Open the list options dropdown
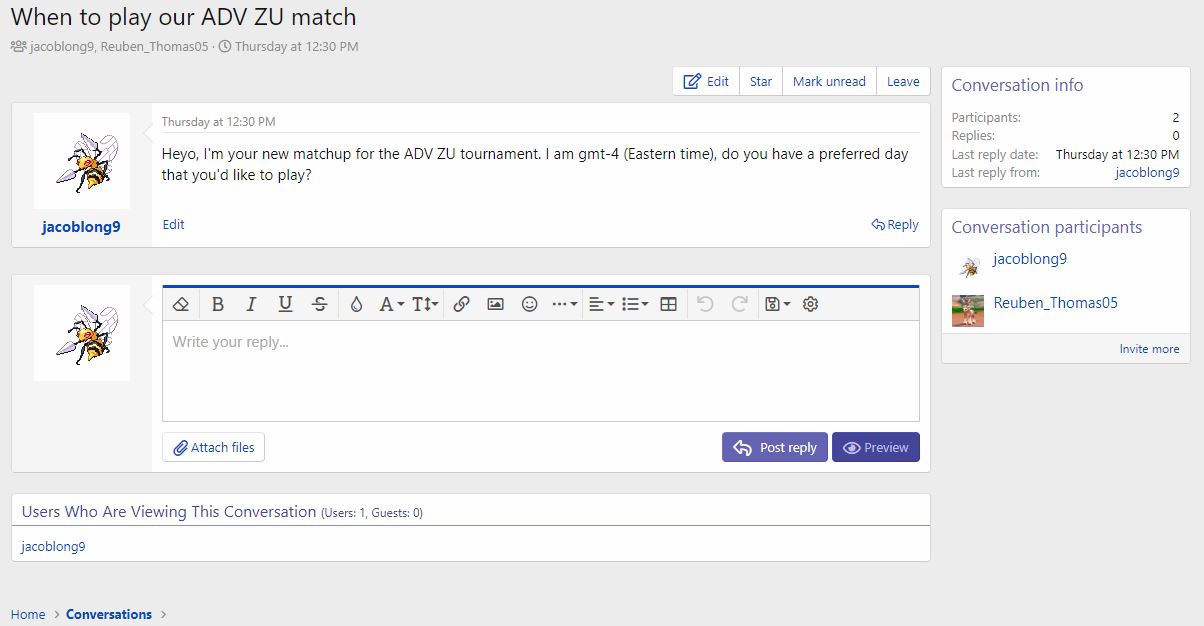 tap(635, 304)
